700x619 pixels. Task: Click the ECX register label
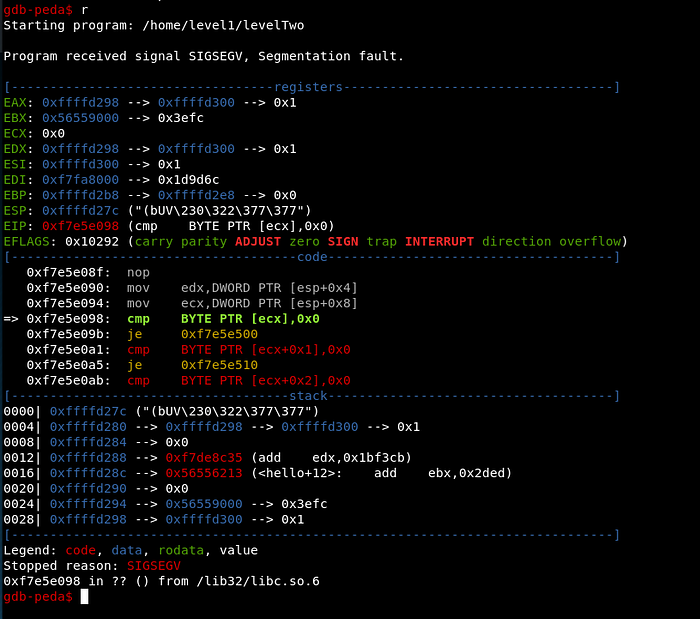16,133
